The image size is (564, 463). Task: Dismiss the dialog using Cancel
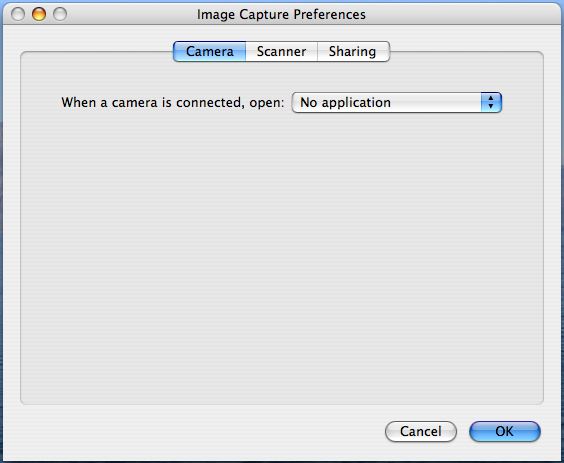click(421, 431)
